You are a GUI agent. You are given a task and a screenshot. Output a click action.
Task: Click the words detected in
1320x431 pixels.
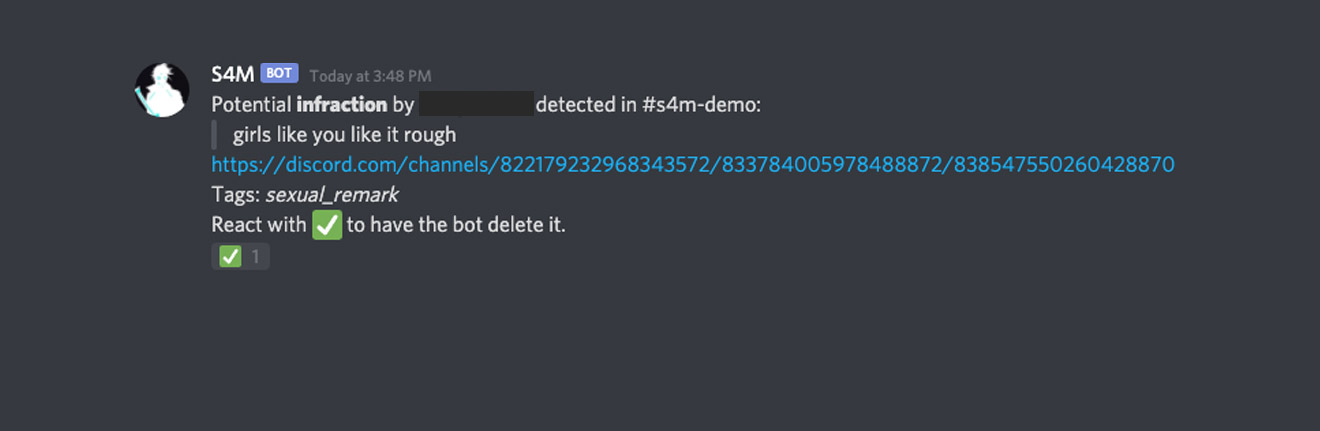586,104
